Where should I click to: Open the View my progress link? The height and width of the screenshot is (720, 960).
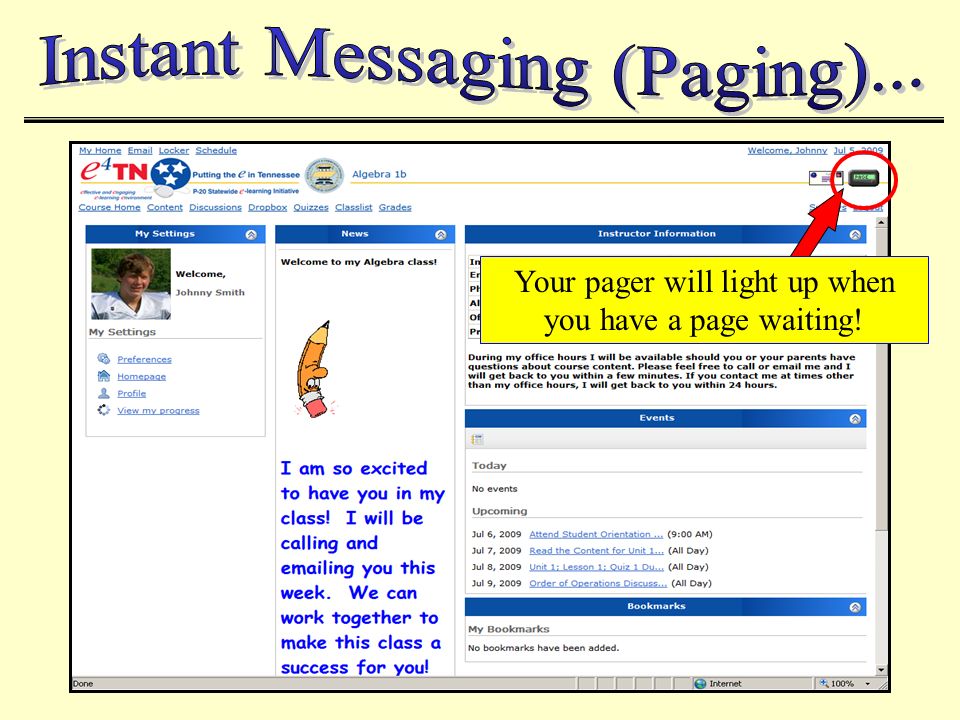pos(159,411)
